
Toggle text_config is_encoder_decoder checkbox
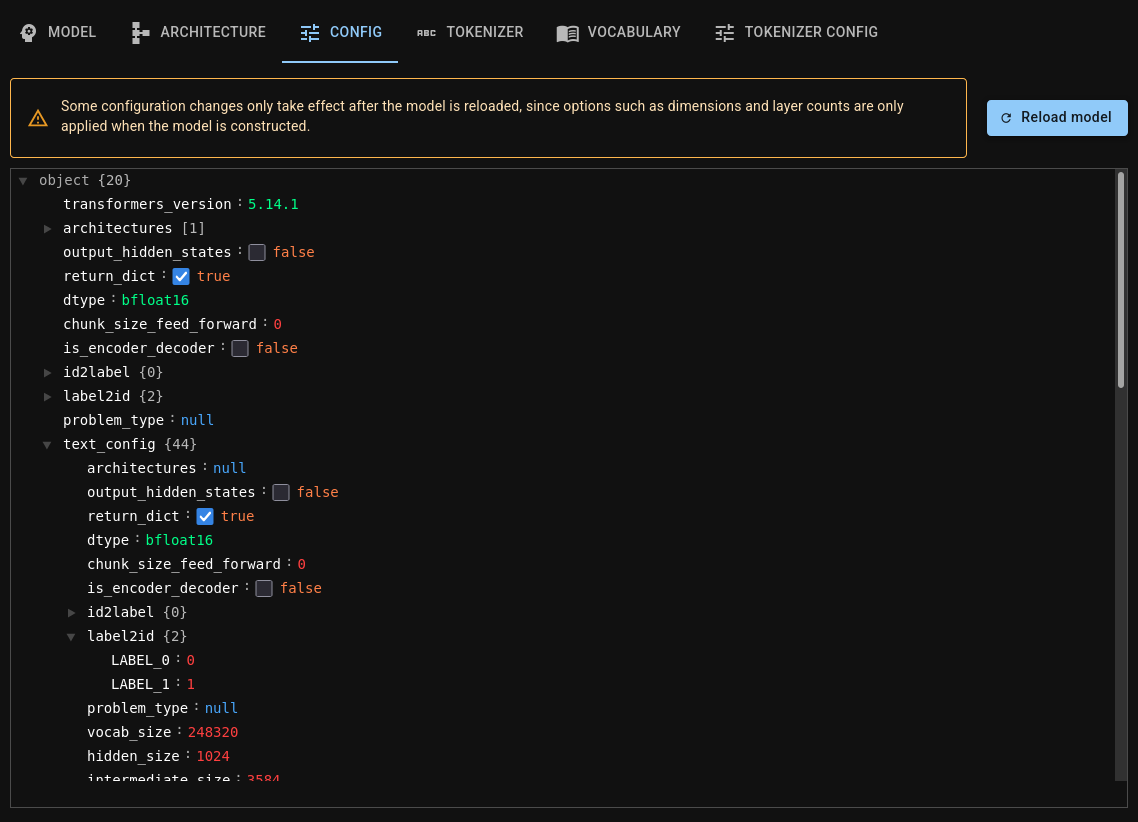pos(264,588)
